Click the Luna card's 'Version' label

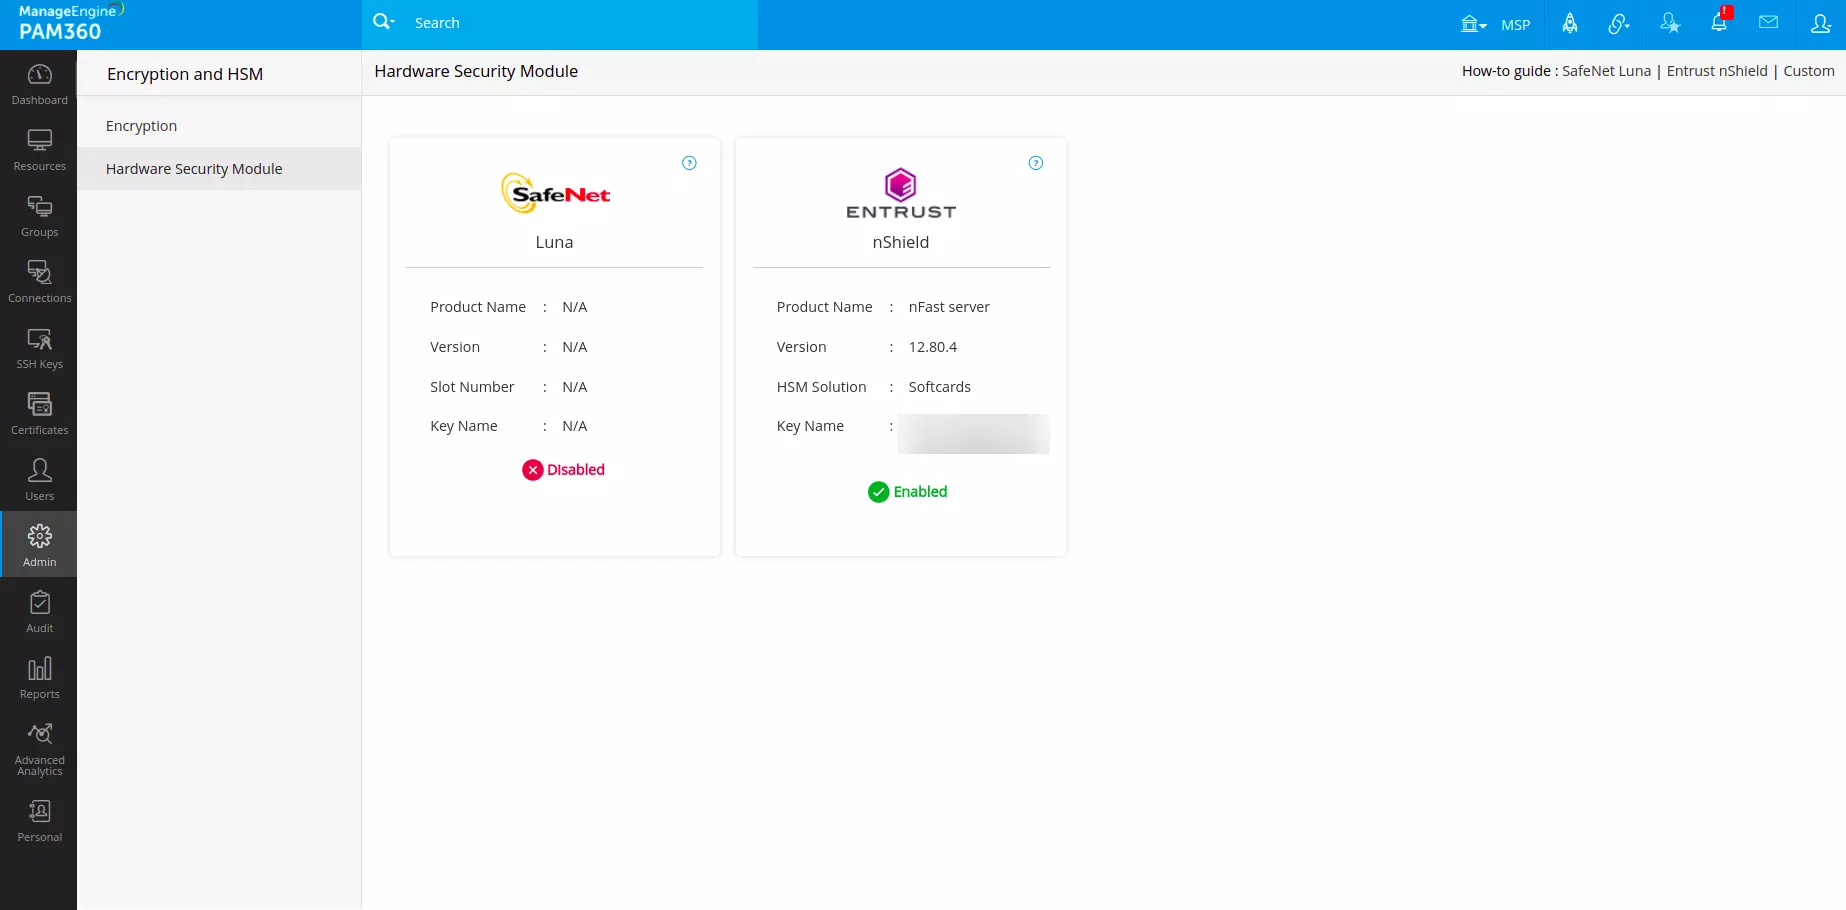point(455,347)
